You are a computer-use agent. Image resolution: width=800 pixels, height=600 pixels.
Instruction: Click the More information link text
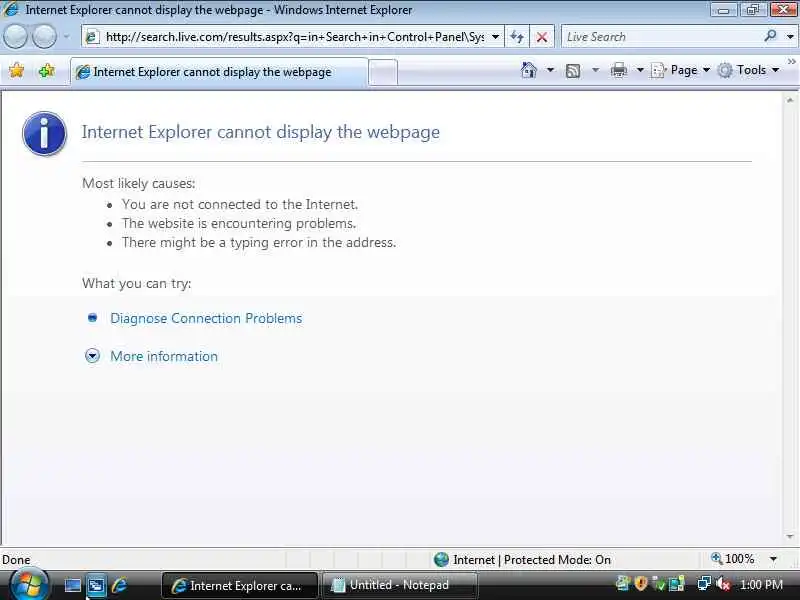pos(164,356)
